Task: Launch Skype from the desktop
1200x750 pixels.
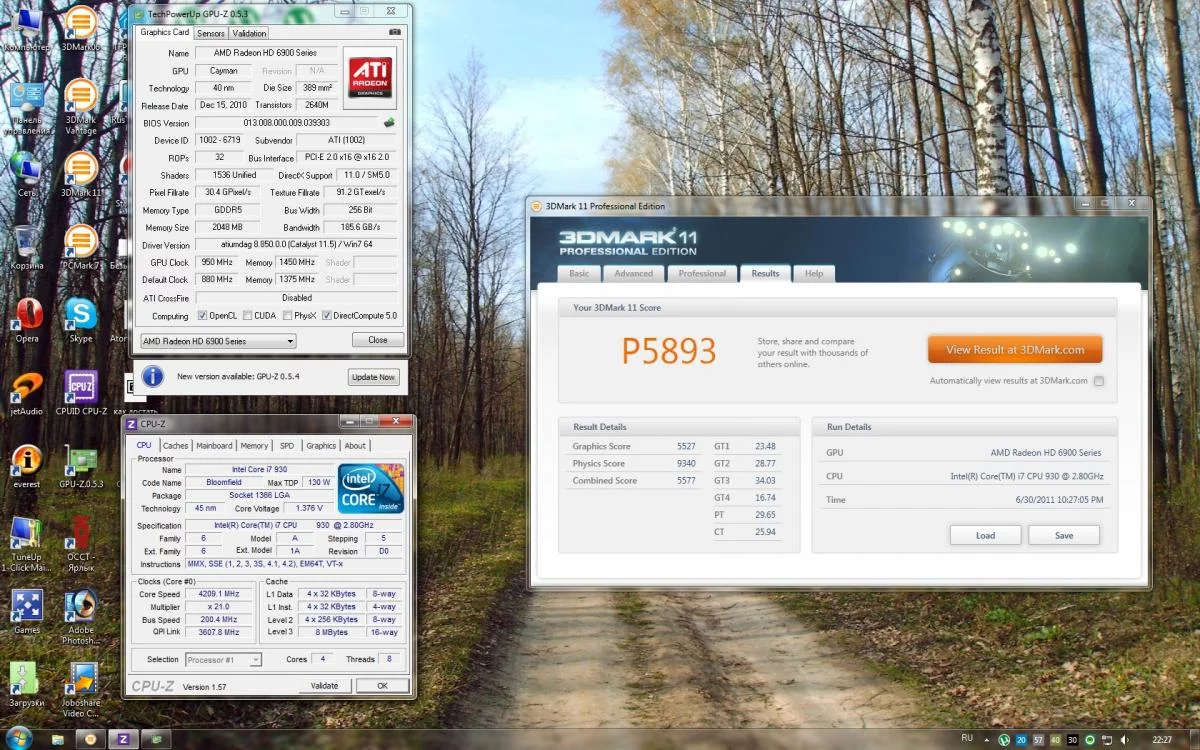Action: point(80,321)
